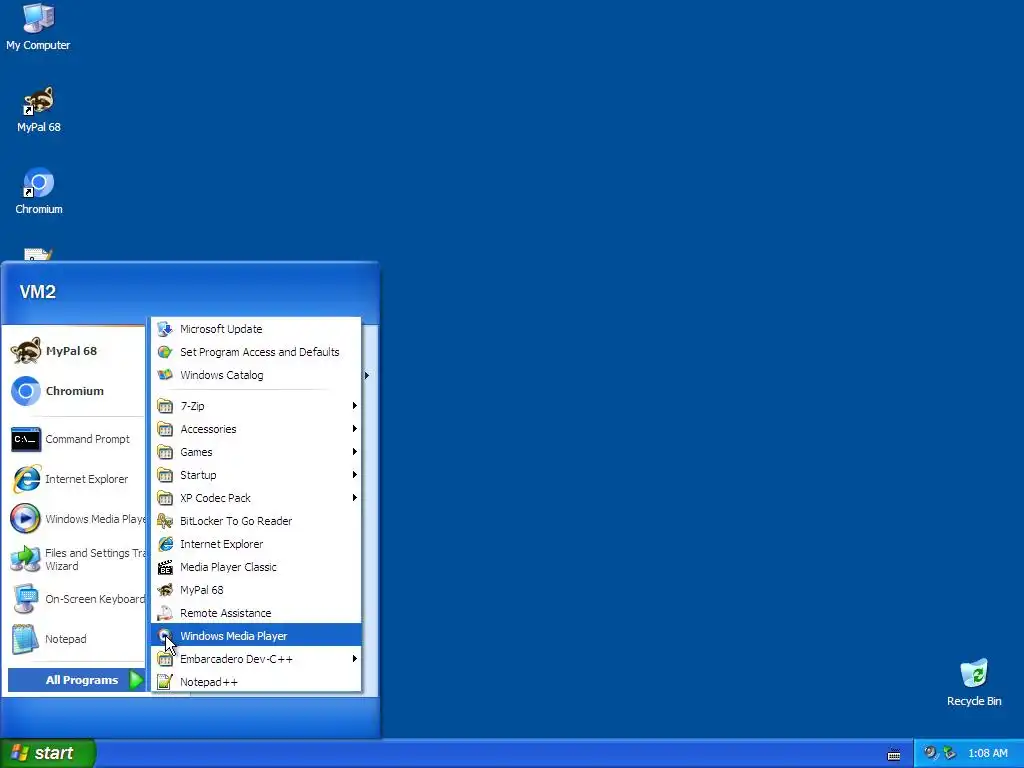Open the Recycle Bin icon

click(x=974, y=683)
